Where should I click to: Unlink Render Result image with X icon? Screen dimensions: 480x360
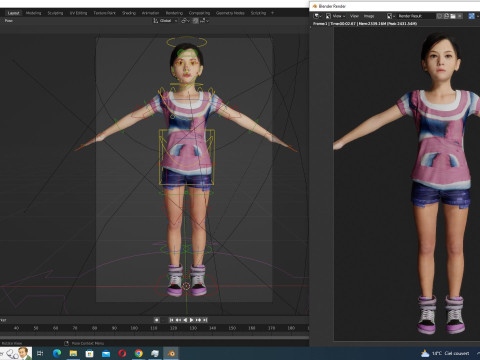point(460,16)
